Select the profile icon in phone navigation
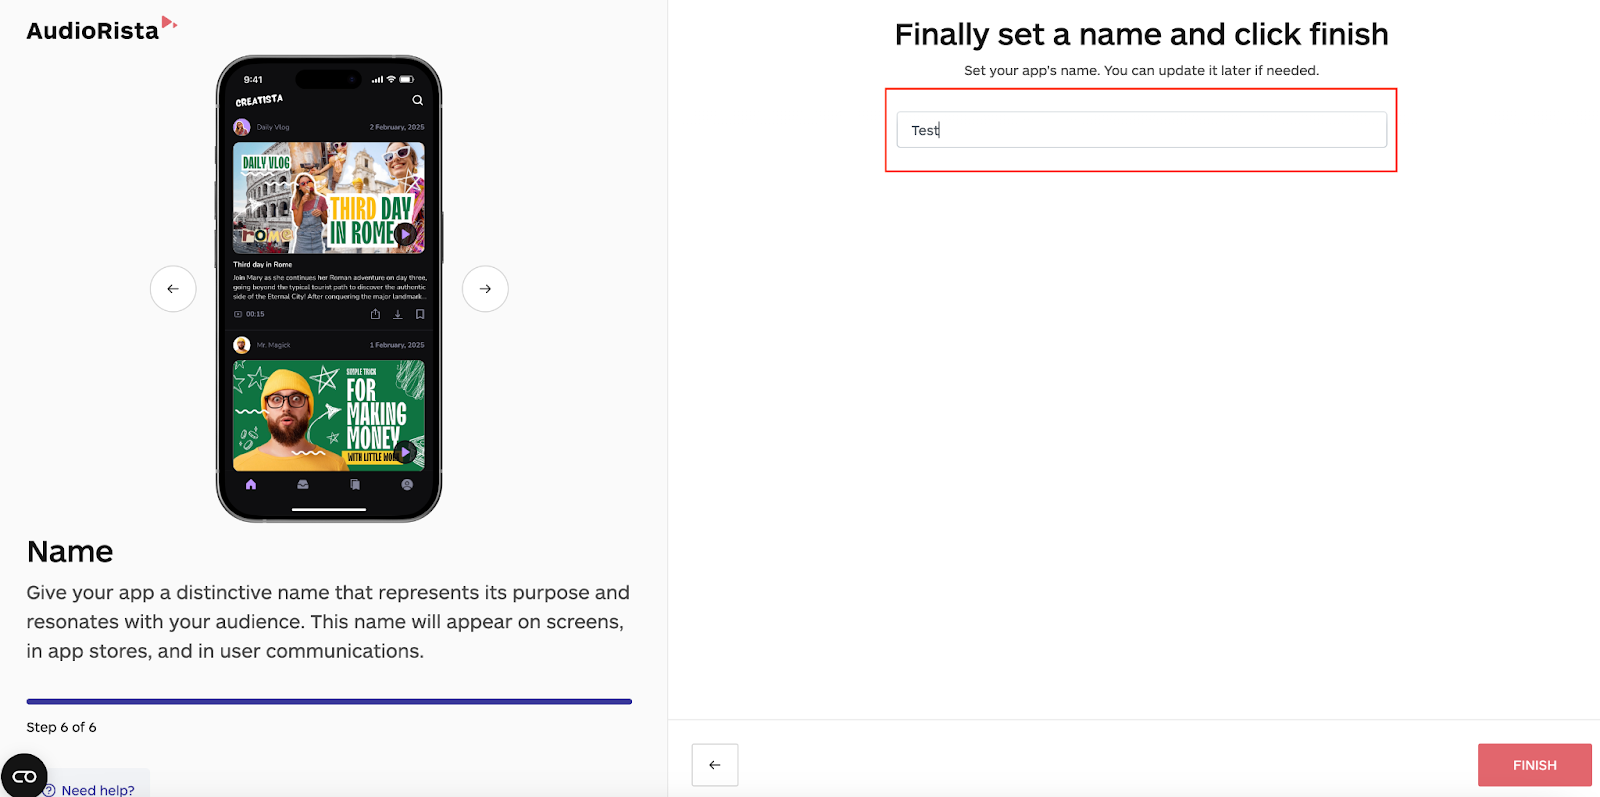This screenshot has height=797, width=1600. [x=407, y=484]
